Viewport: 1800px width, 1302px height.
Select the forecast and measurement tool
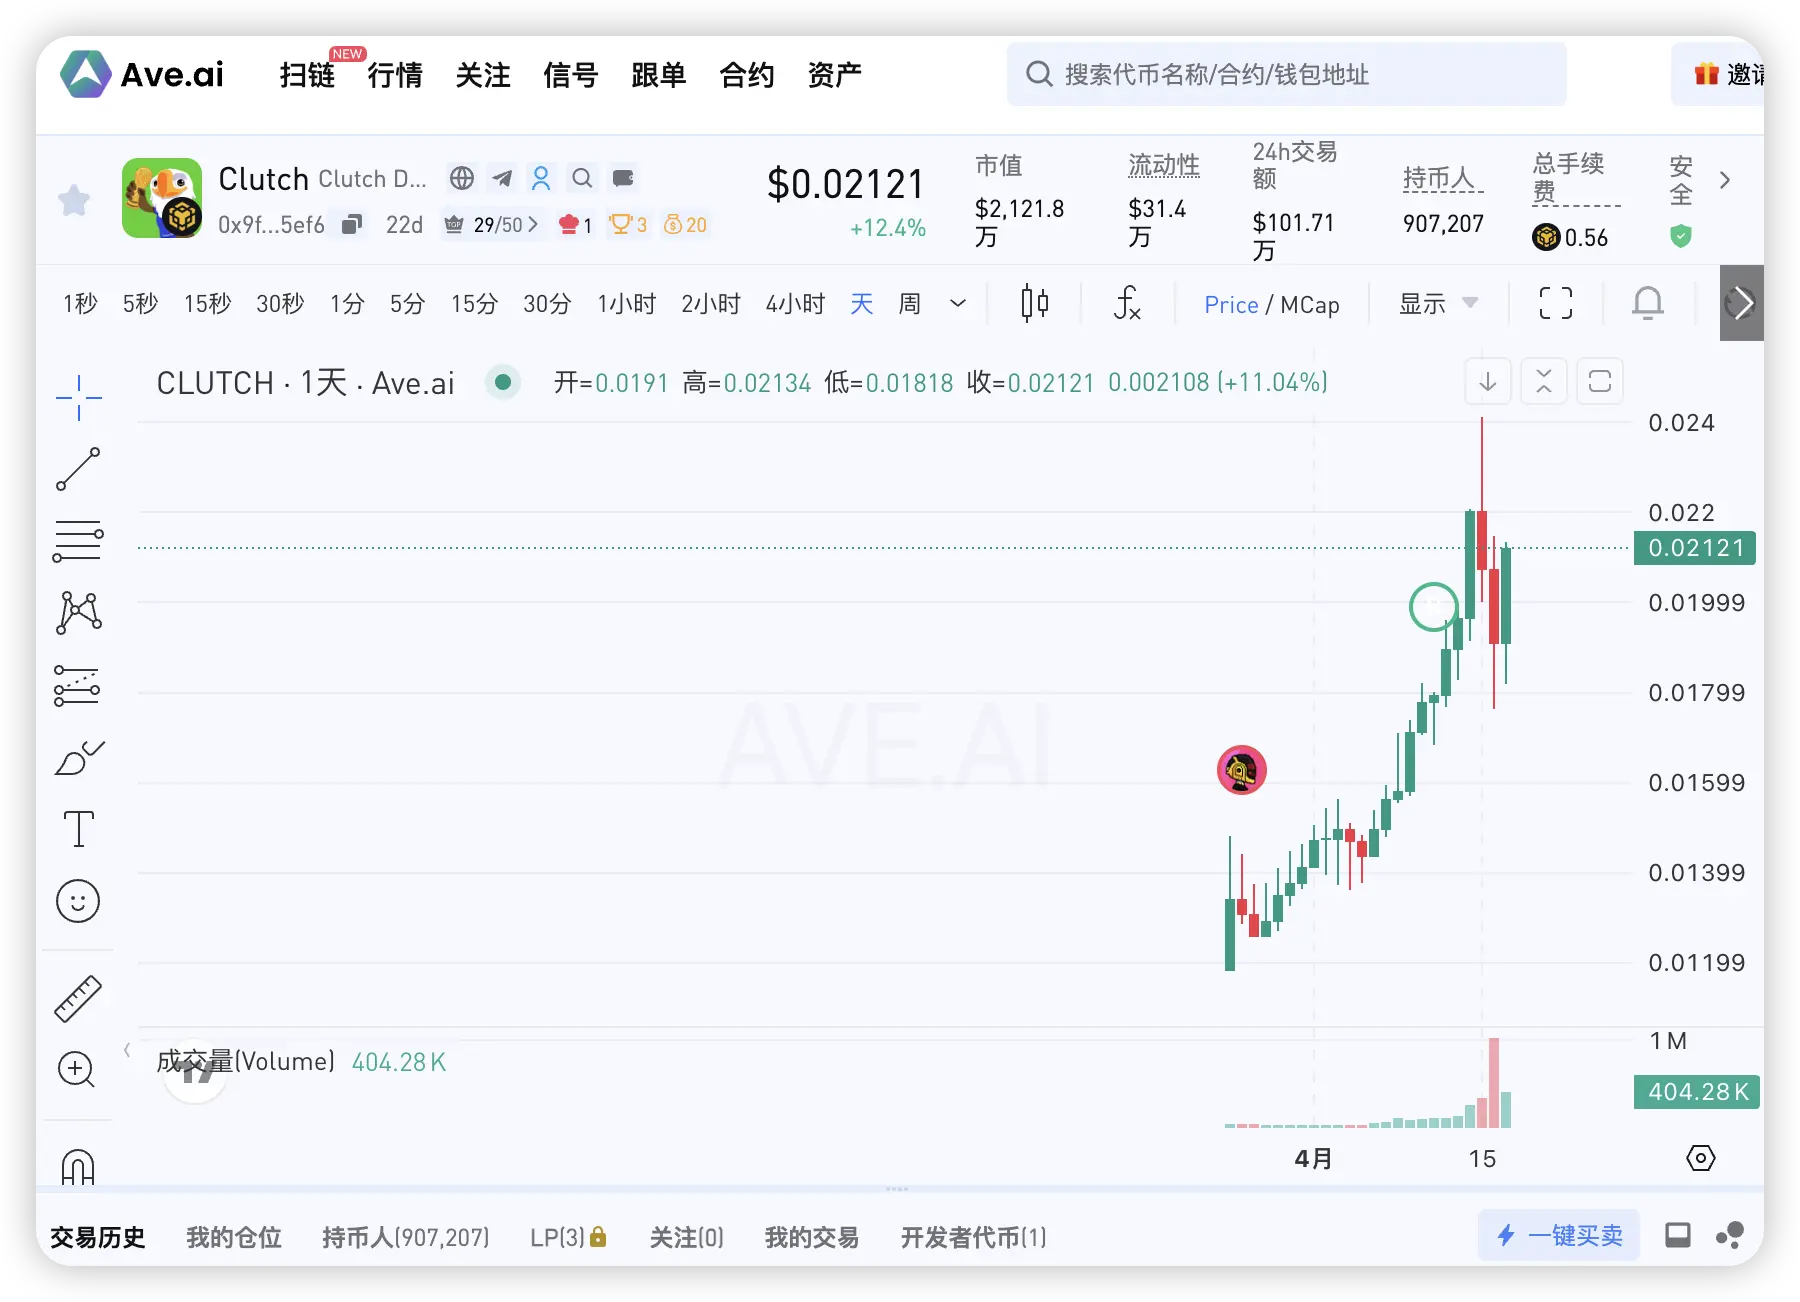pos(78,686)
